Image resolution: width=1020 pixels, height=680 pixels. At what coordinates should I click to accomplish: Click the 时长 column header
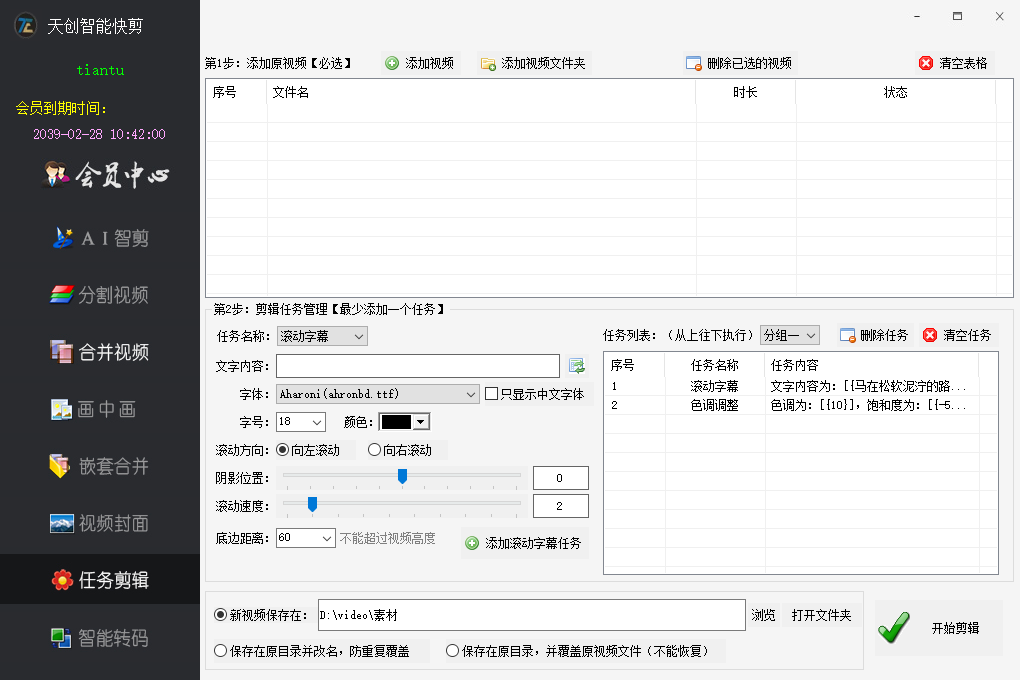tap(745, 92)
